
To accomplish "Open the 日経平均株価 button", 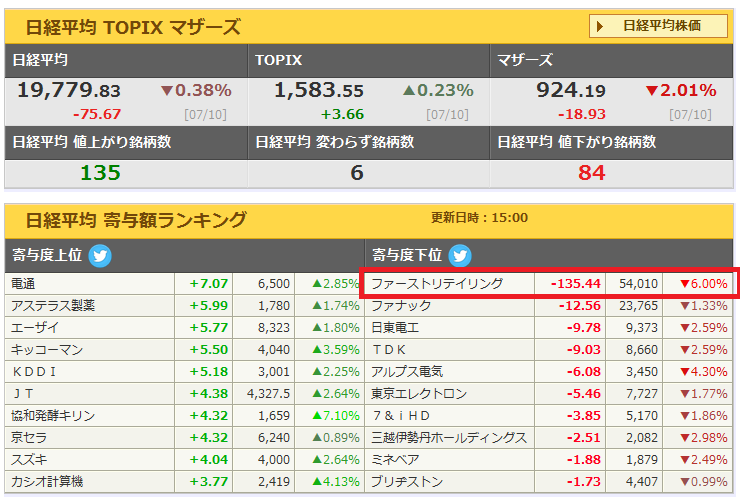I will [658, 25].
